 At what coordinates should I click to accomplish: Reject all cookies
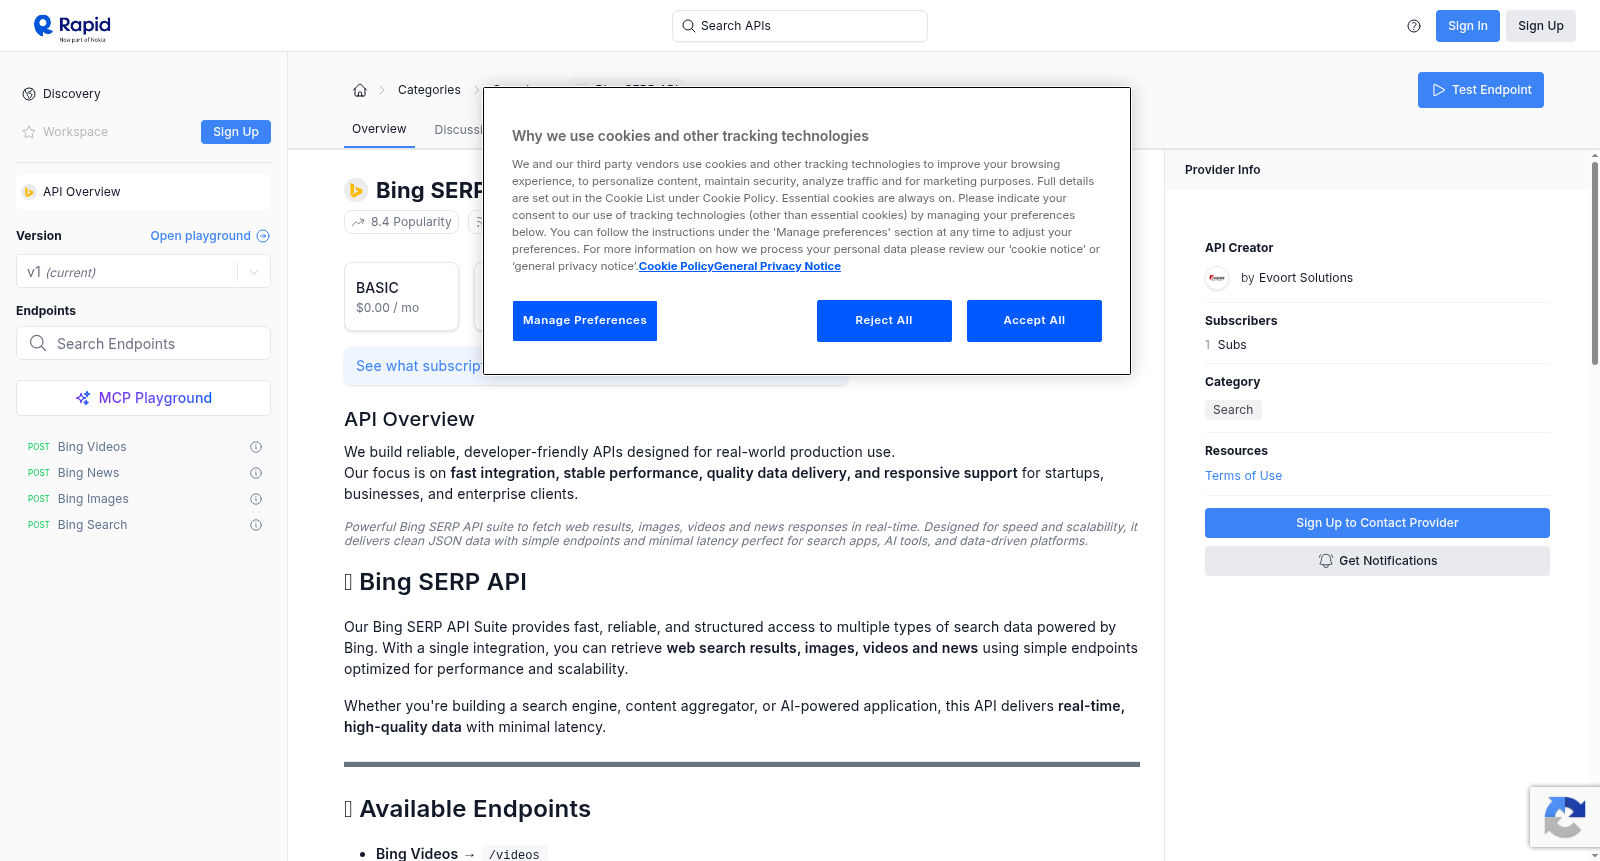884,321
